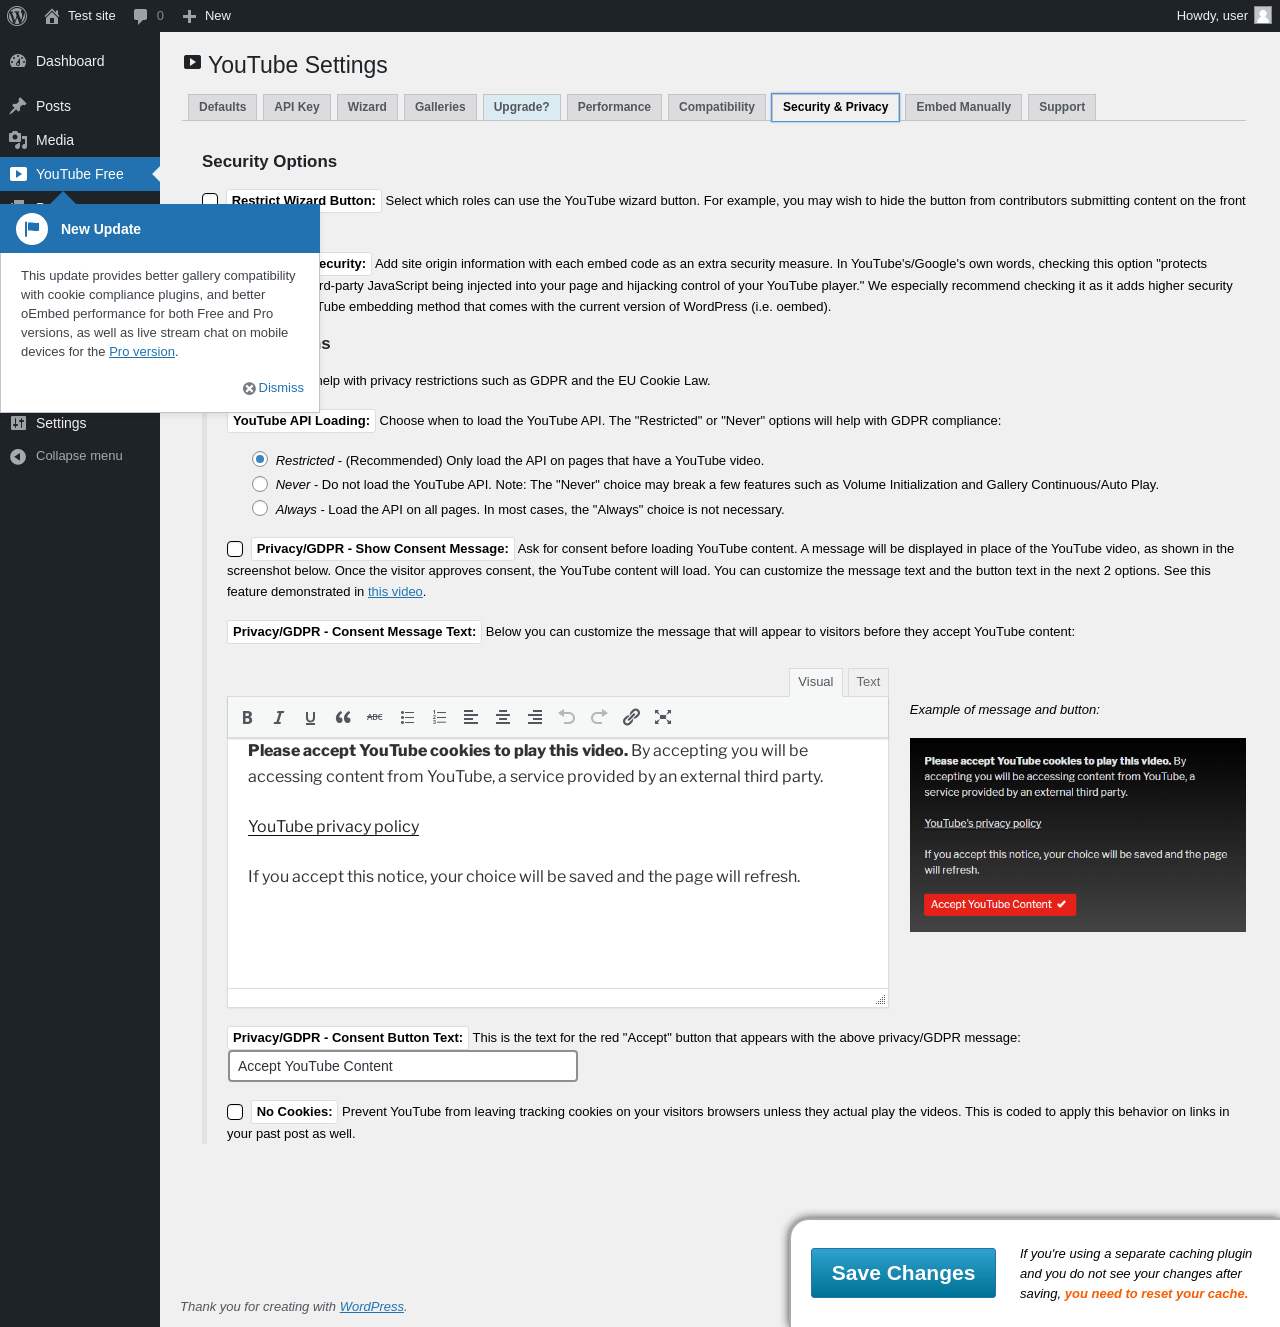The width and height of the screenshot is (1280, 1327).
Task: Open the Compatibility tab
Action: point(717,107)
